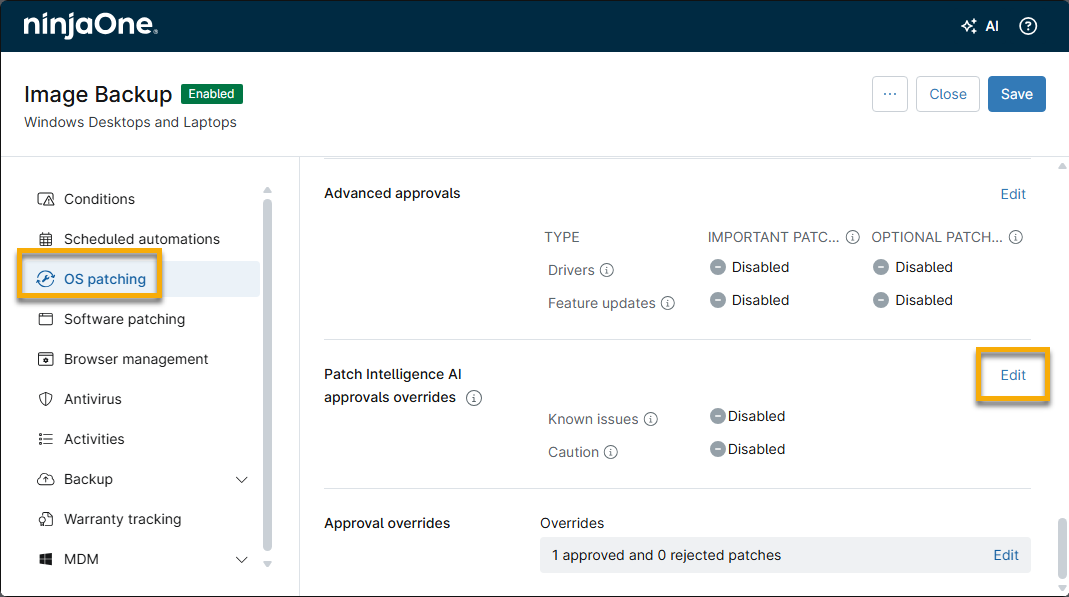The width and height of the screenshot is (1069, 597).
Task: Click the Approval overrides heading
Action: coord(387,523)
